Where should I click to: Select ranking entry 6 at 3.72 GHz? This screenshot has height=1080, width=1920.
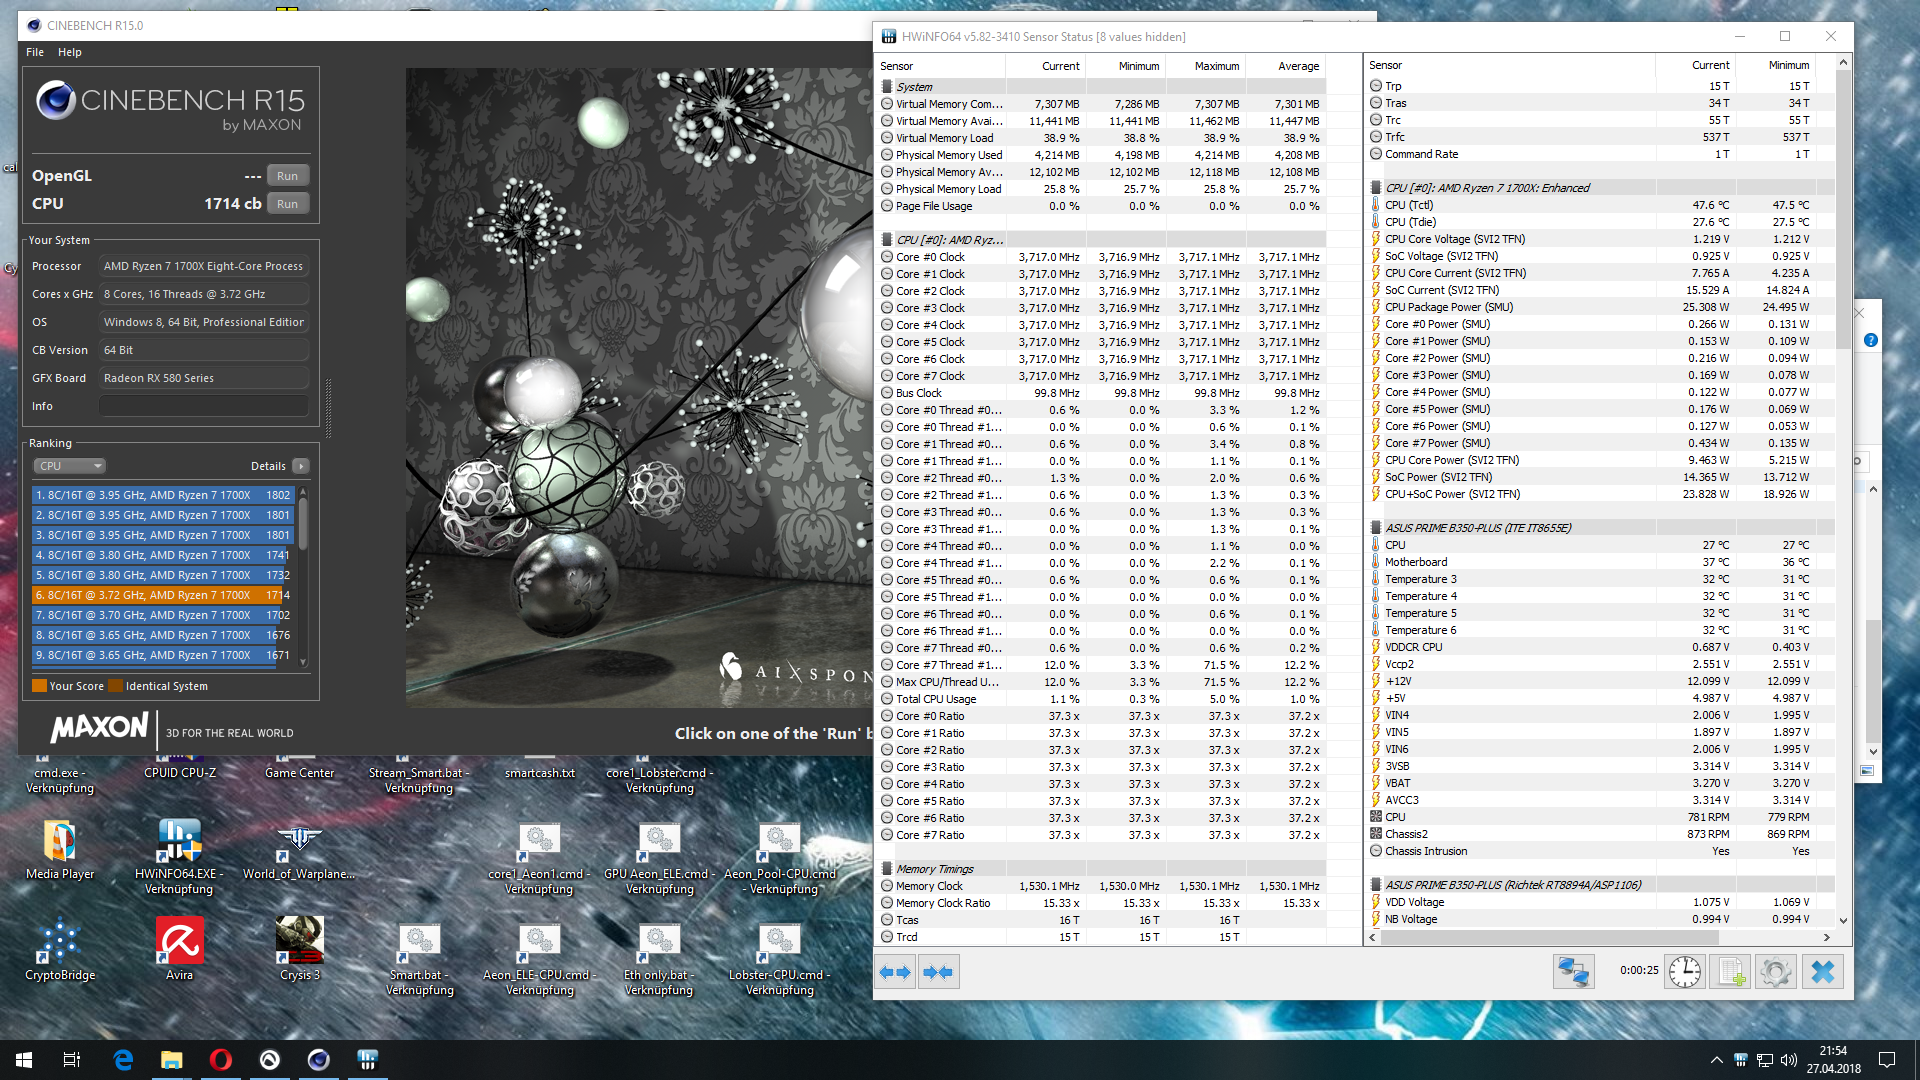(160, 595)
